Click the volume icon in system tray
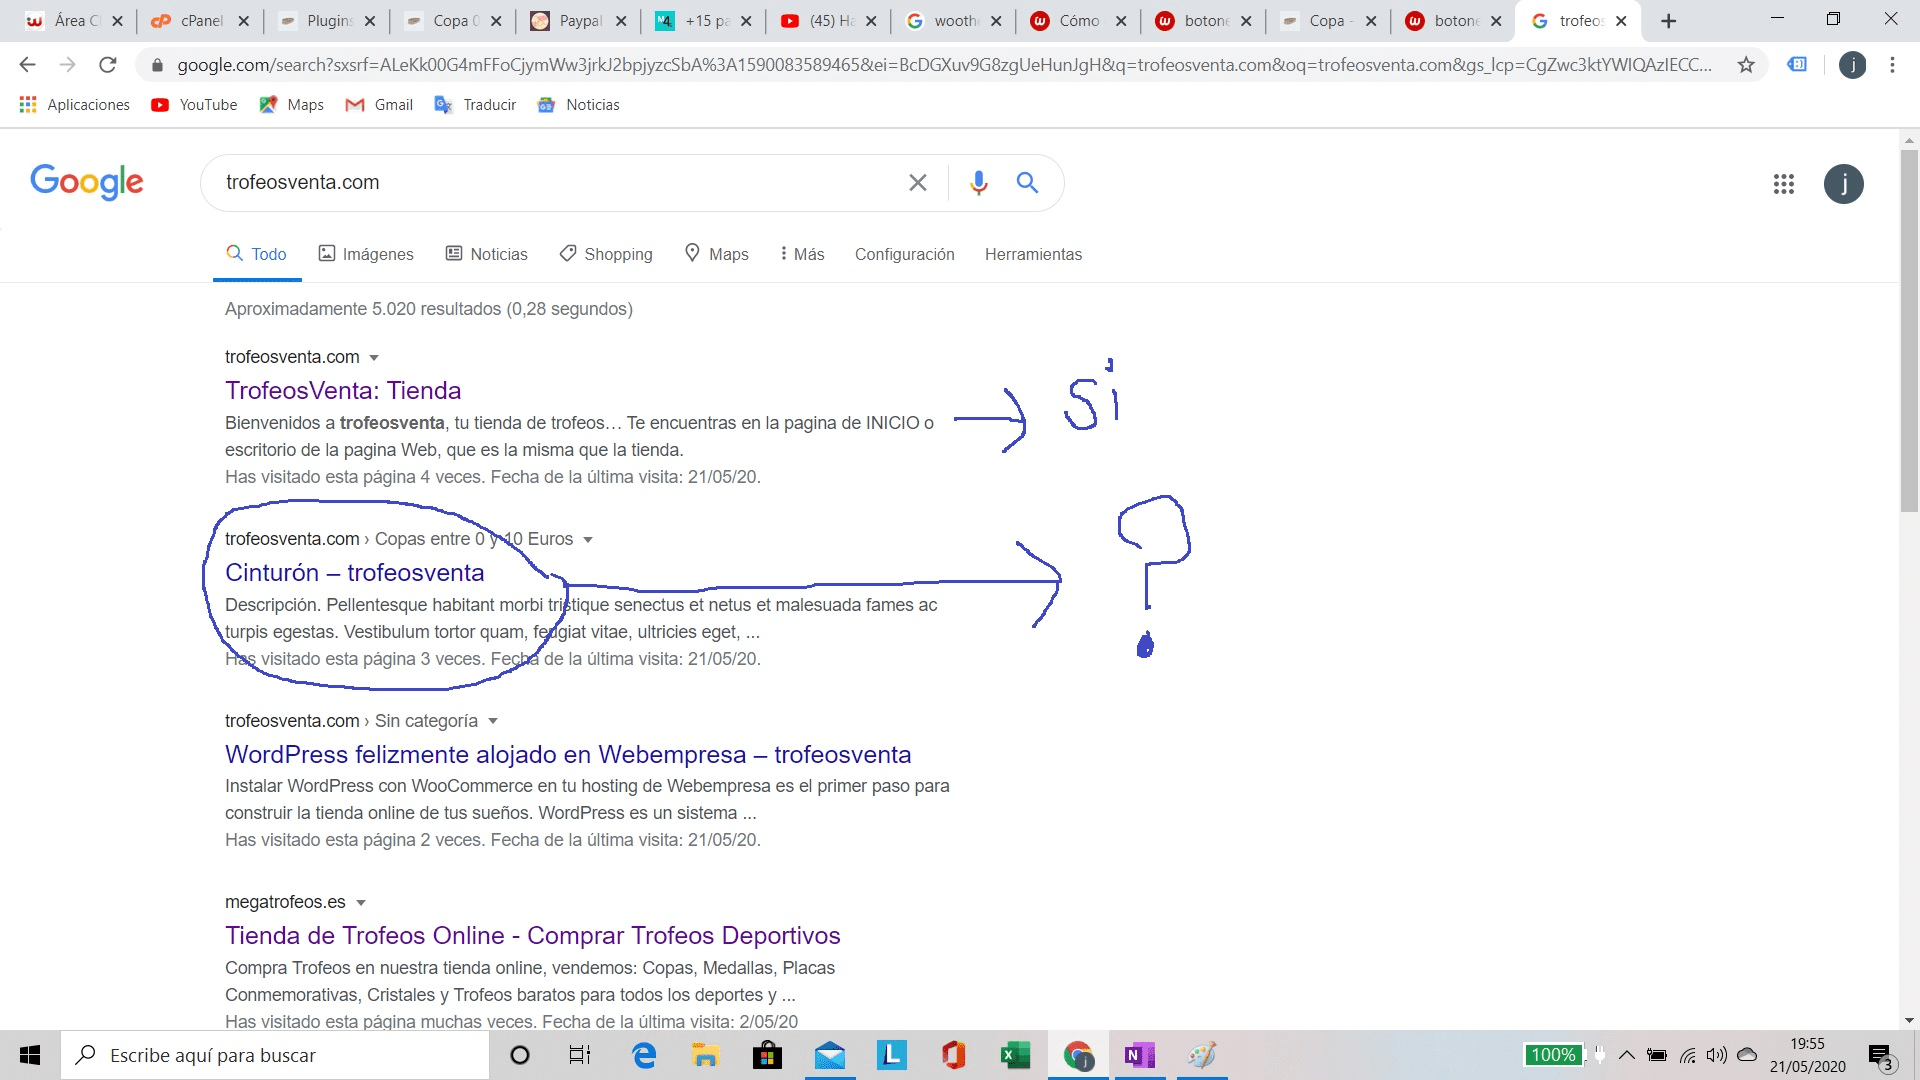Screen dimensions: 1920x1080 tap(1716, 1055)
